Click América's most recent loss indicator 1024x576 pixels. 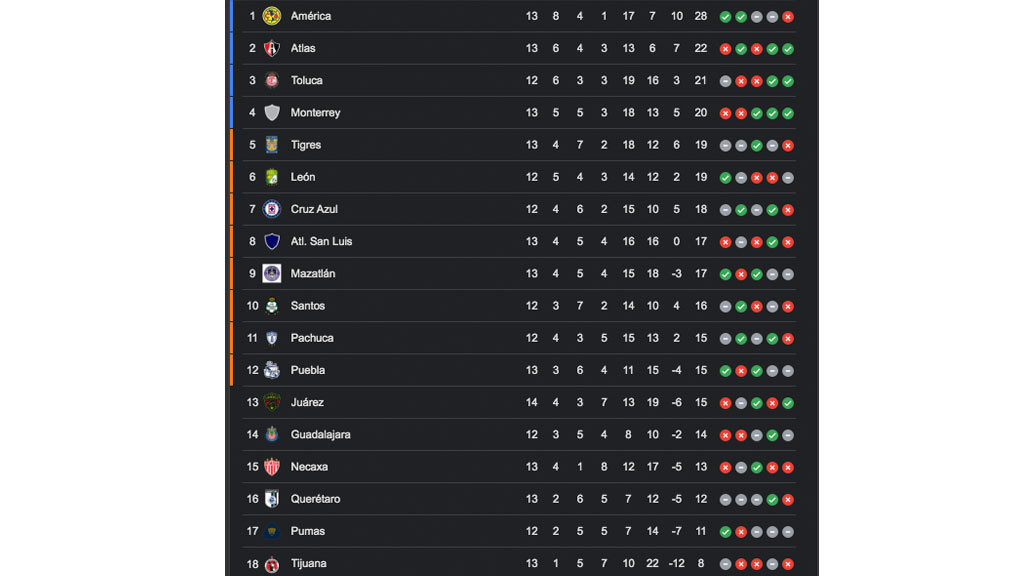tap(788, 17)
